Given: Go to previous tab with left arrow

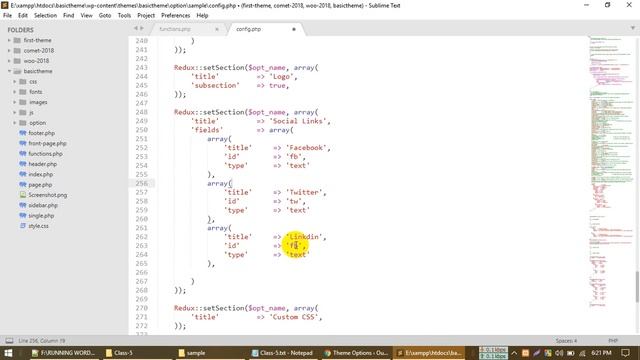Looking at the screenshot, I should pyautogui.click(x=136, y=28).
